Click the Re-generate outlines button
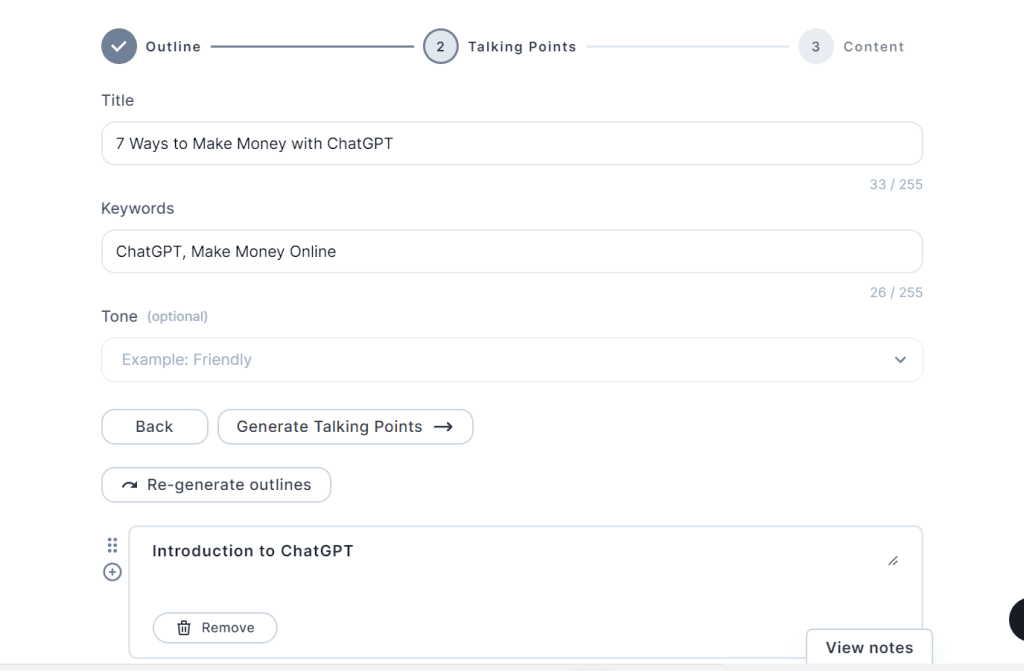The width and height of the screenshot is (1024, 671). (x=216, y=485)
